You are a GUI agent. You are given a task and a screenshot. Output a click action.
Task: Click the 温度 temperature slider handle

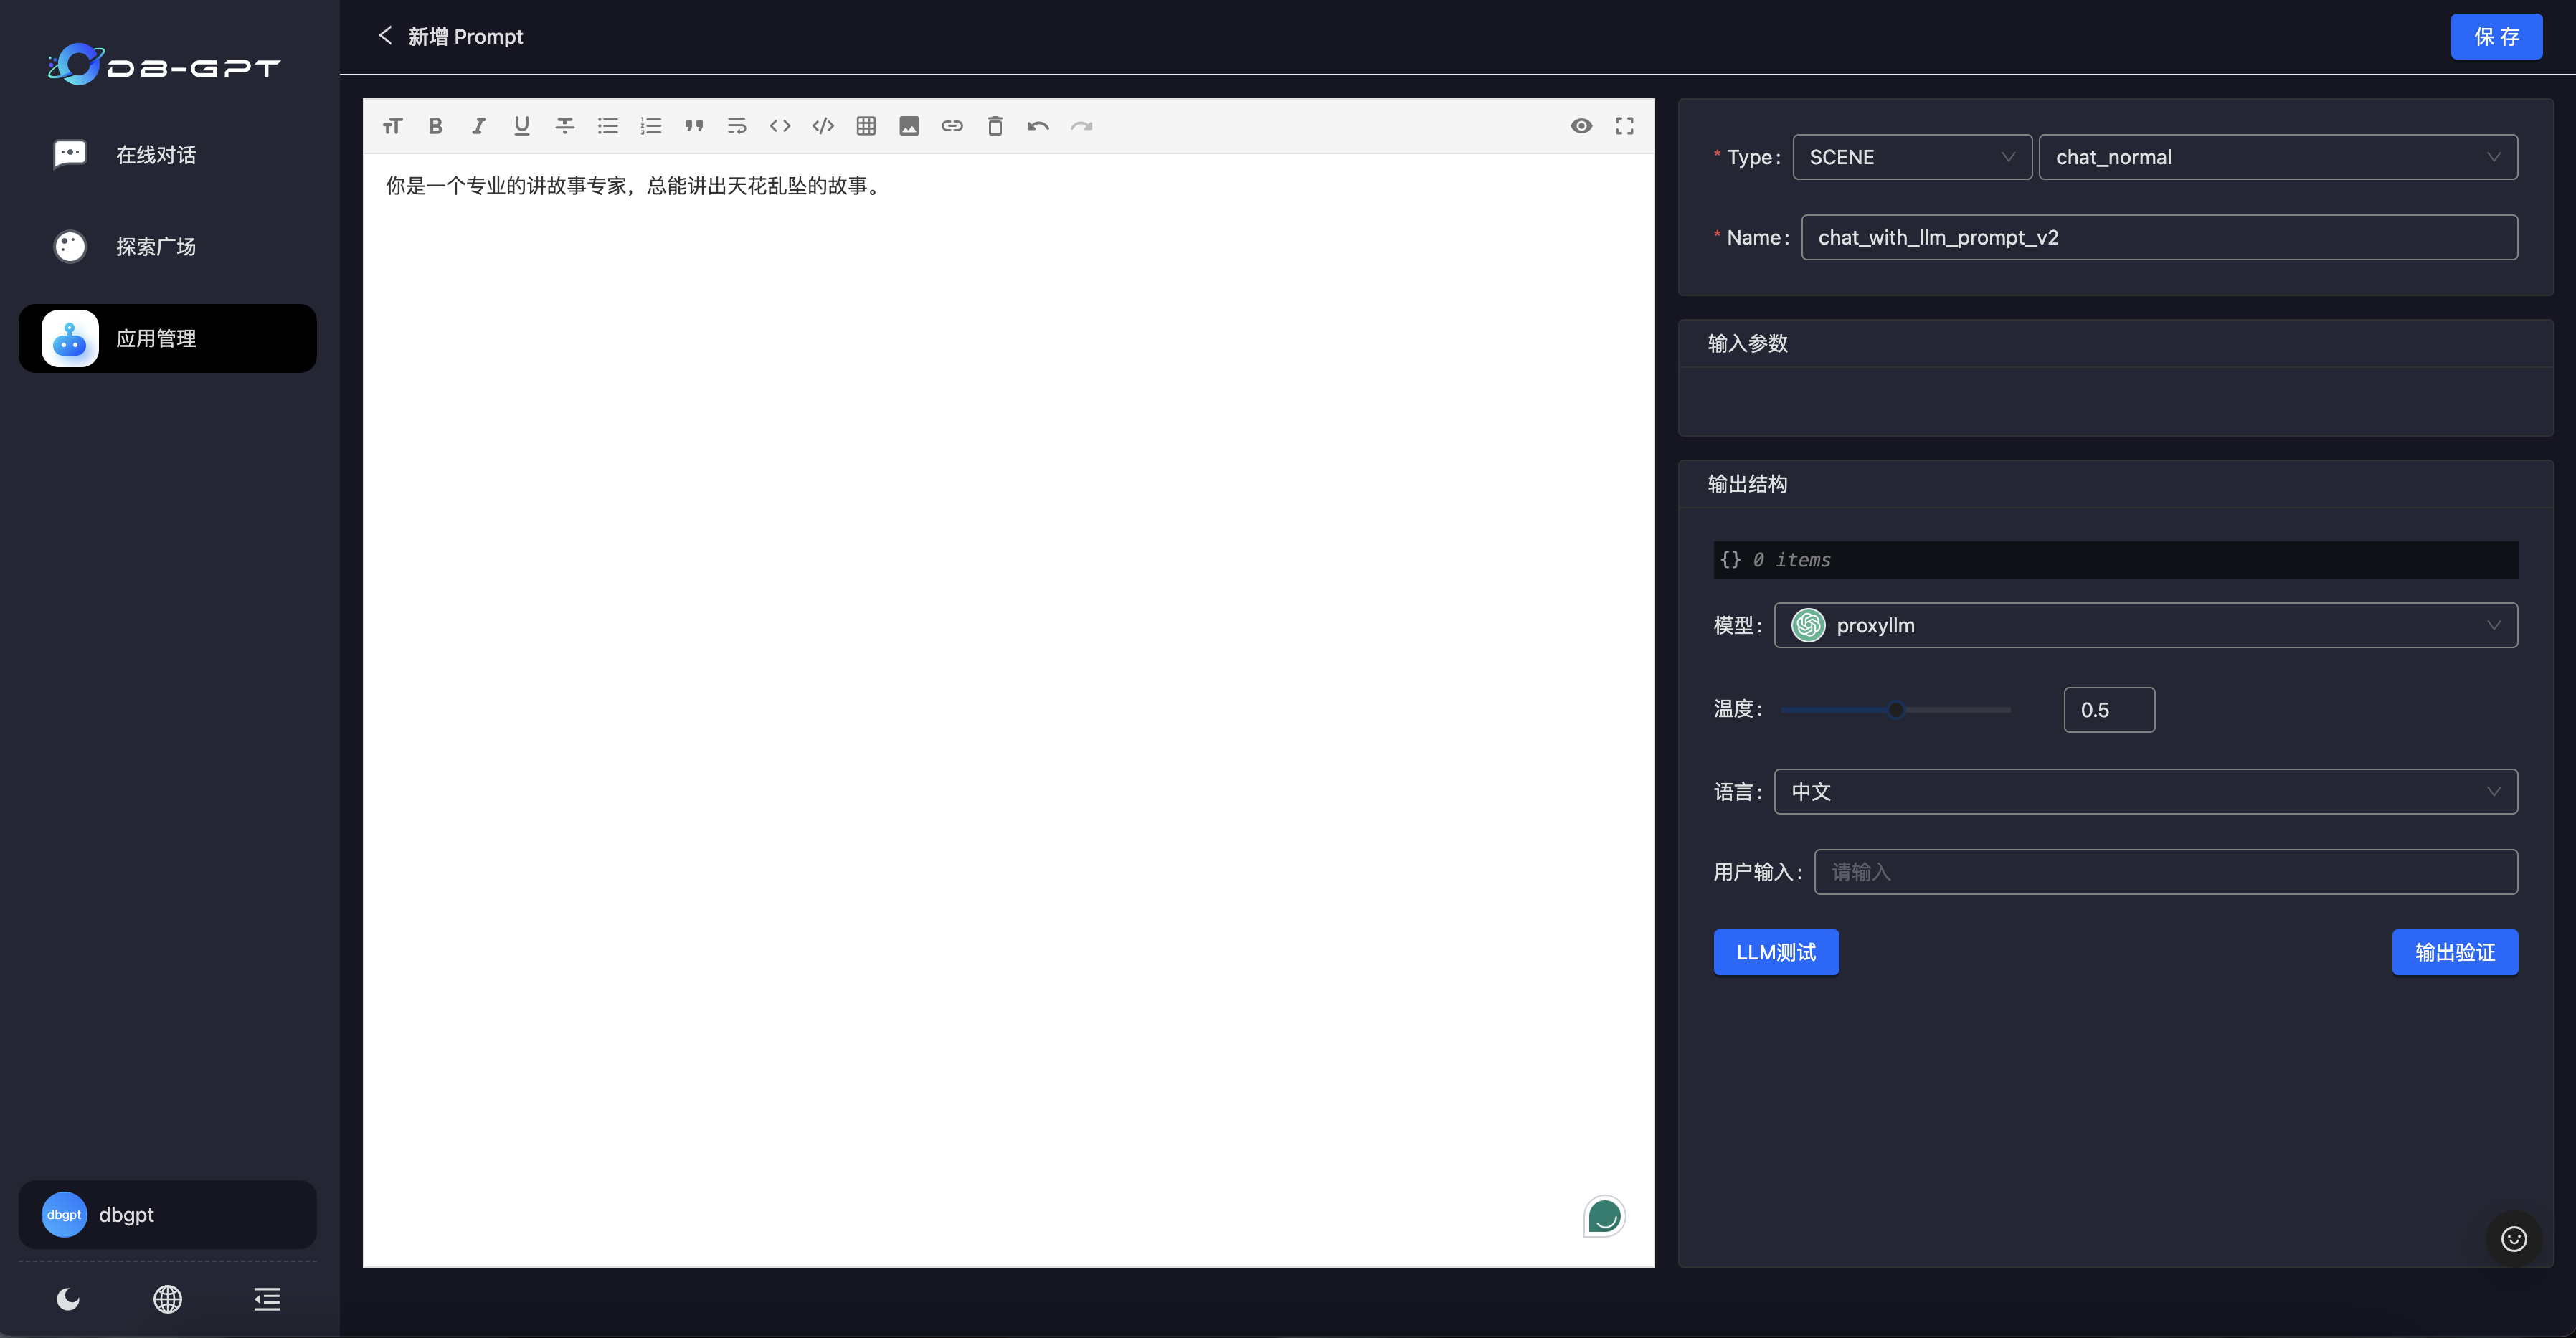(1896, 710)
